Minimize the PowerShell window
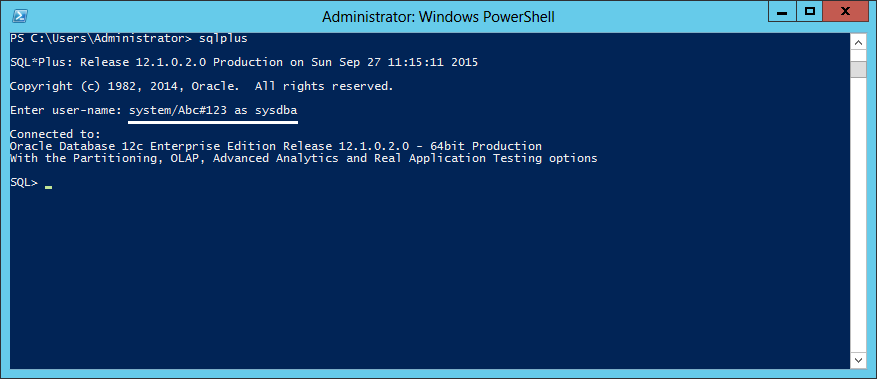This screenshot has width=877, height=379. pyautogui.click(x=782, y=11)
